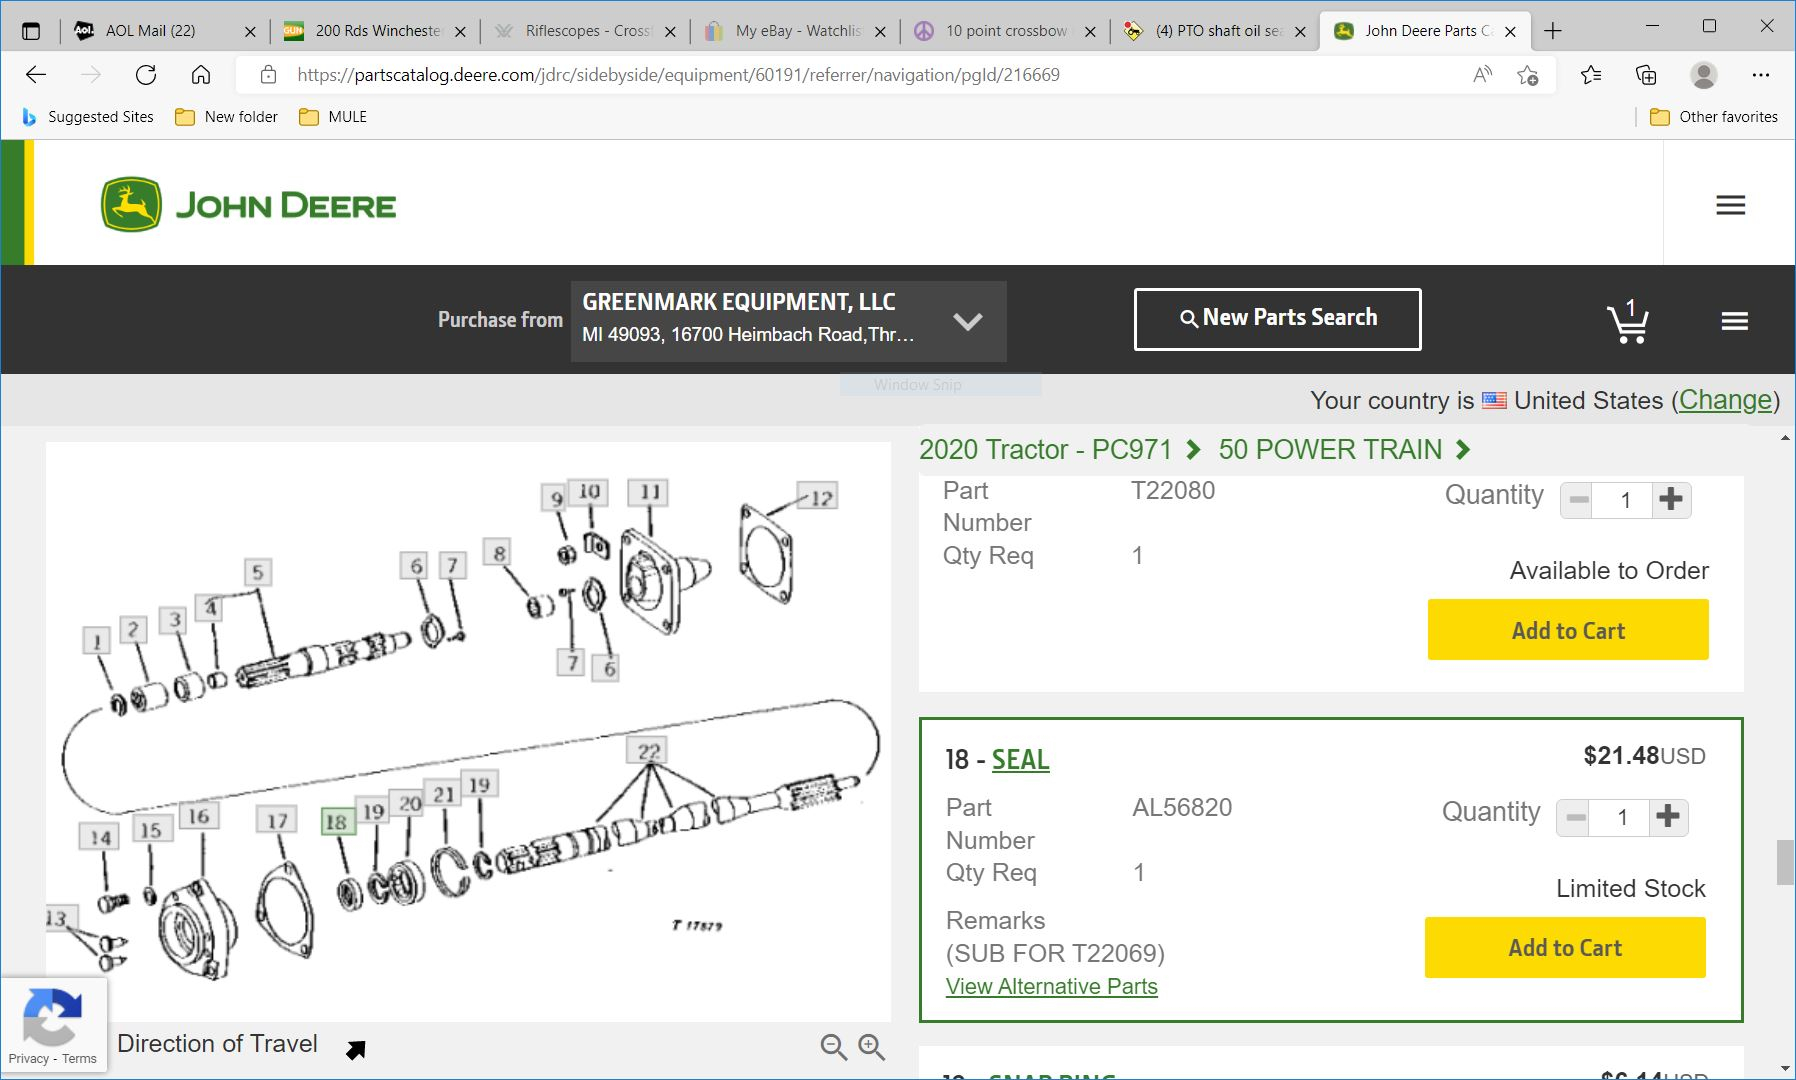Open the Other favorites folder
The height and width of the screenshot is (1080, 1796).
pyautogui.click(x=1713, y=117)
